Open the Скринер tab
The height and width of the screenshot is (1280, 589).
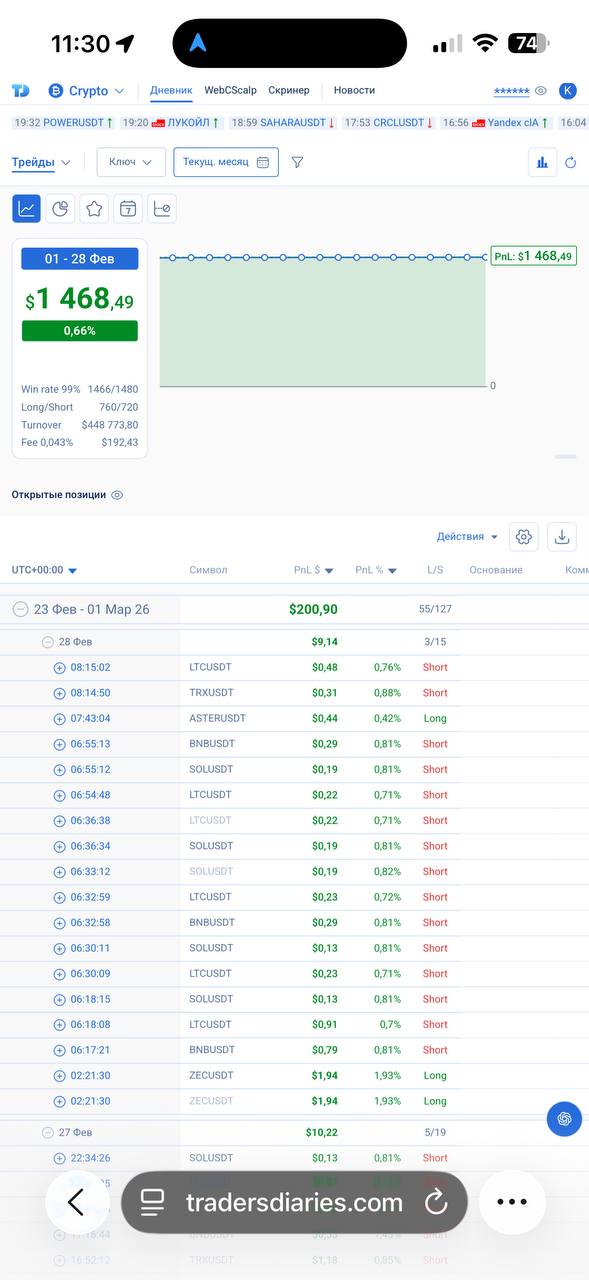point(289,90)
